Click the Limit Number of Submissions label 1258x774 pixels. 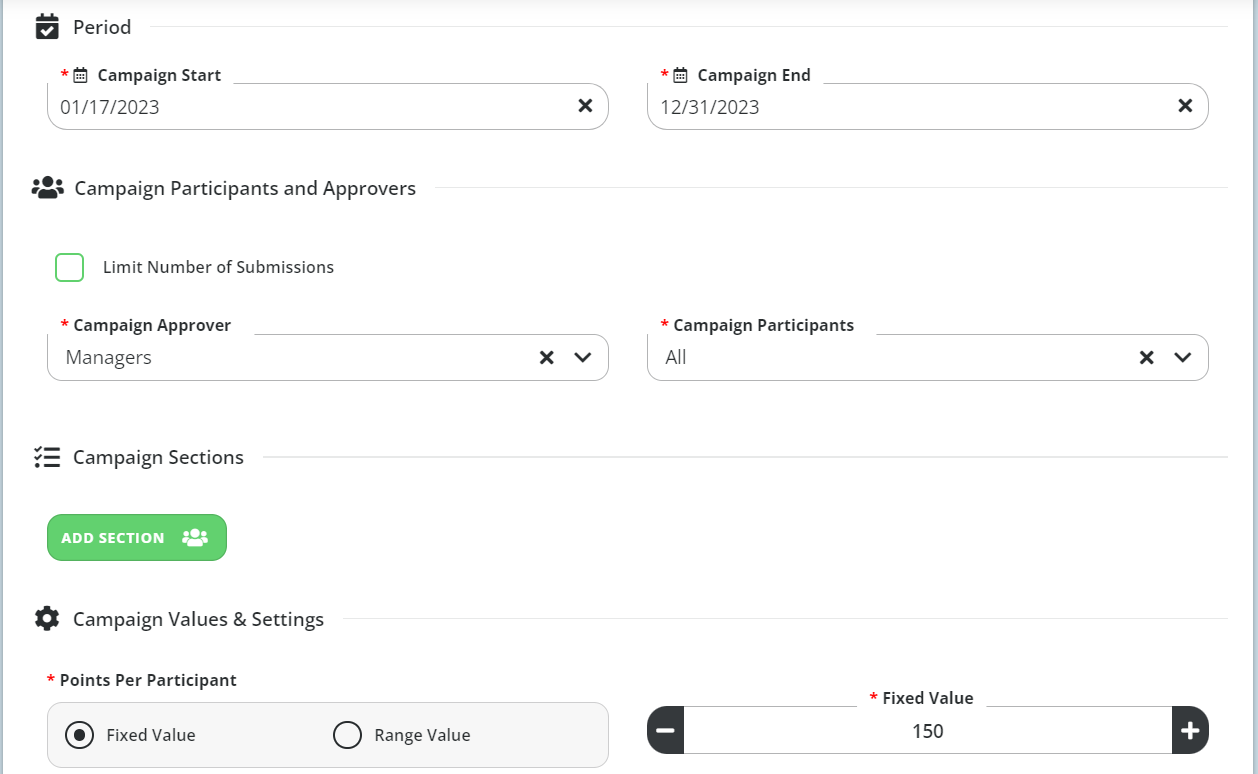tap(218, 267)
